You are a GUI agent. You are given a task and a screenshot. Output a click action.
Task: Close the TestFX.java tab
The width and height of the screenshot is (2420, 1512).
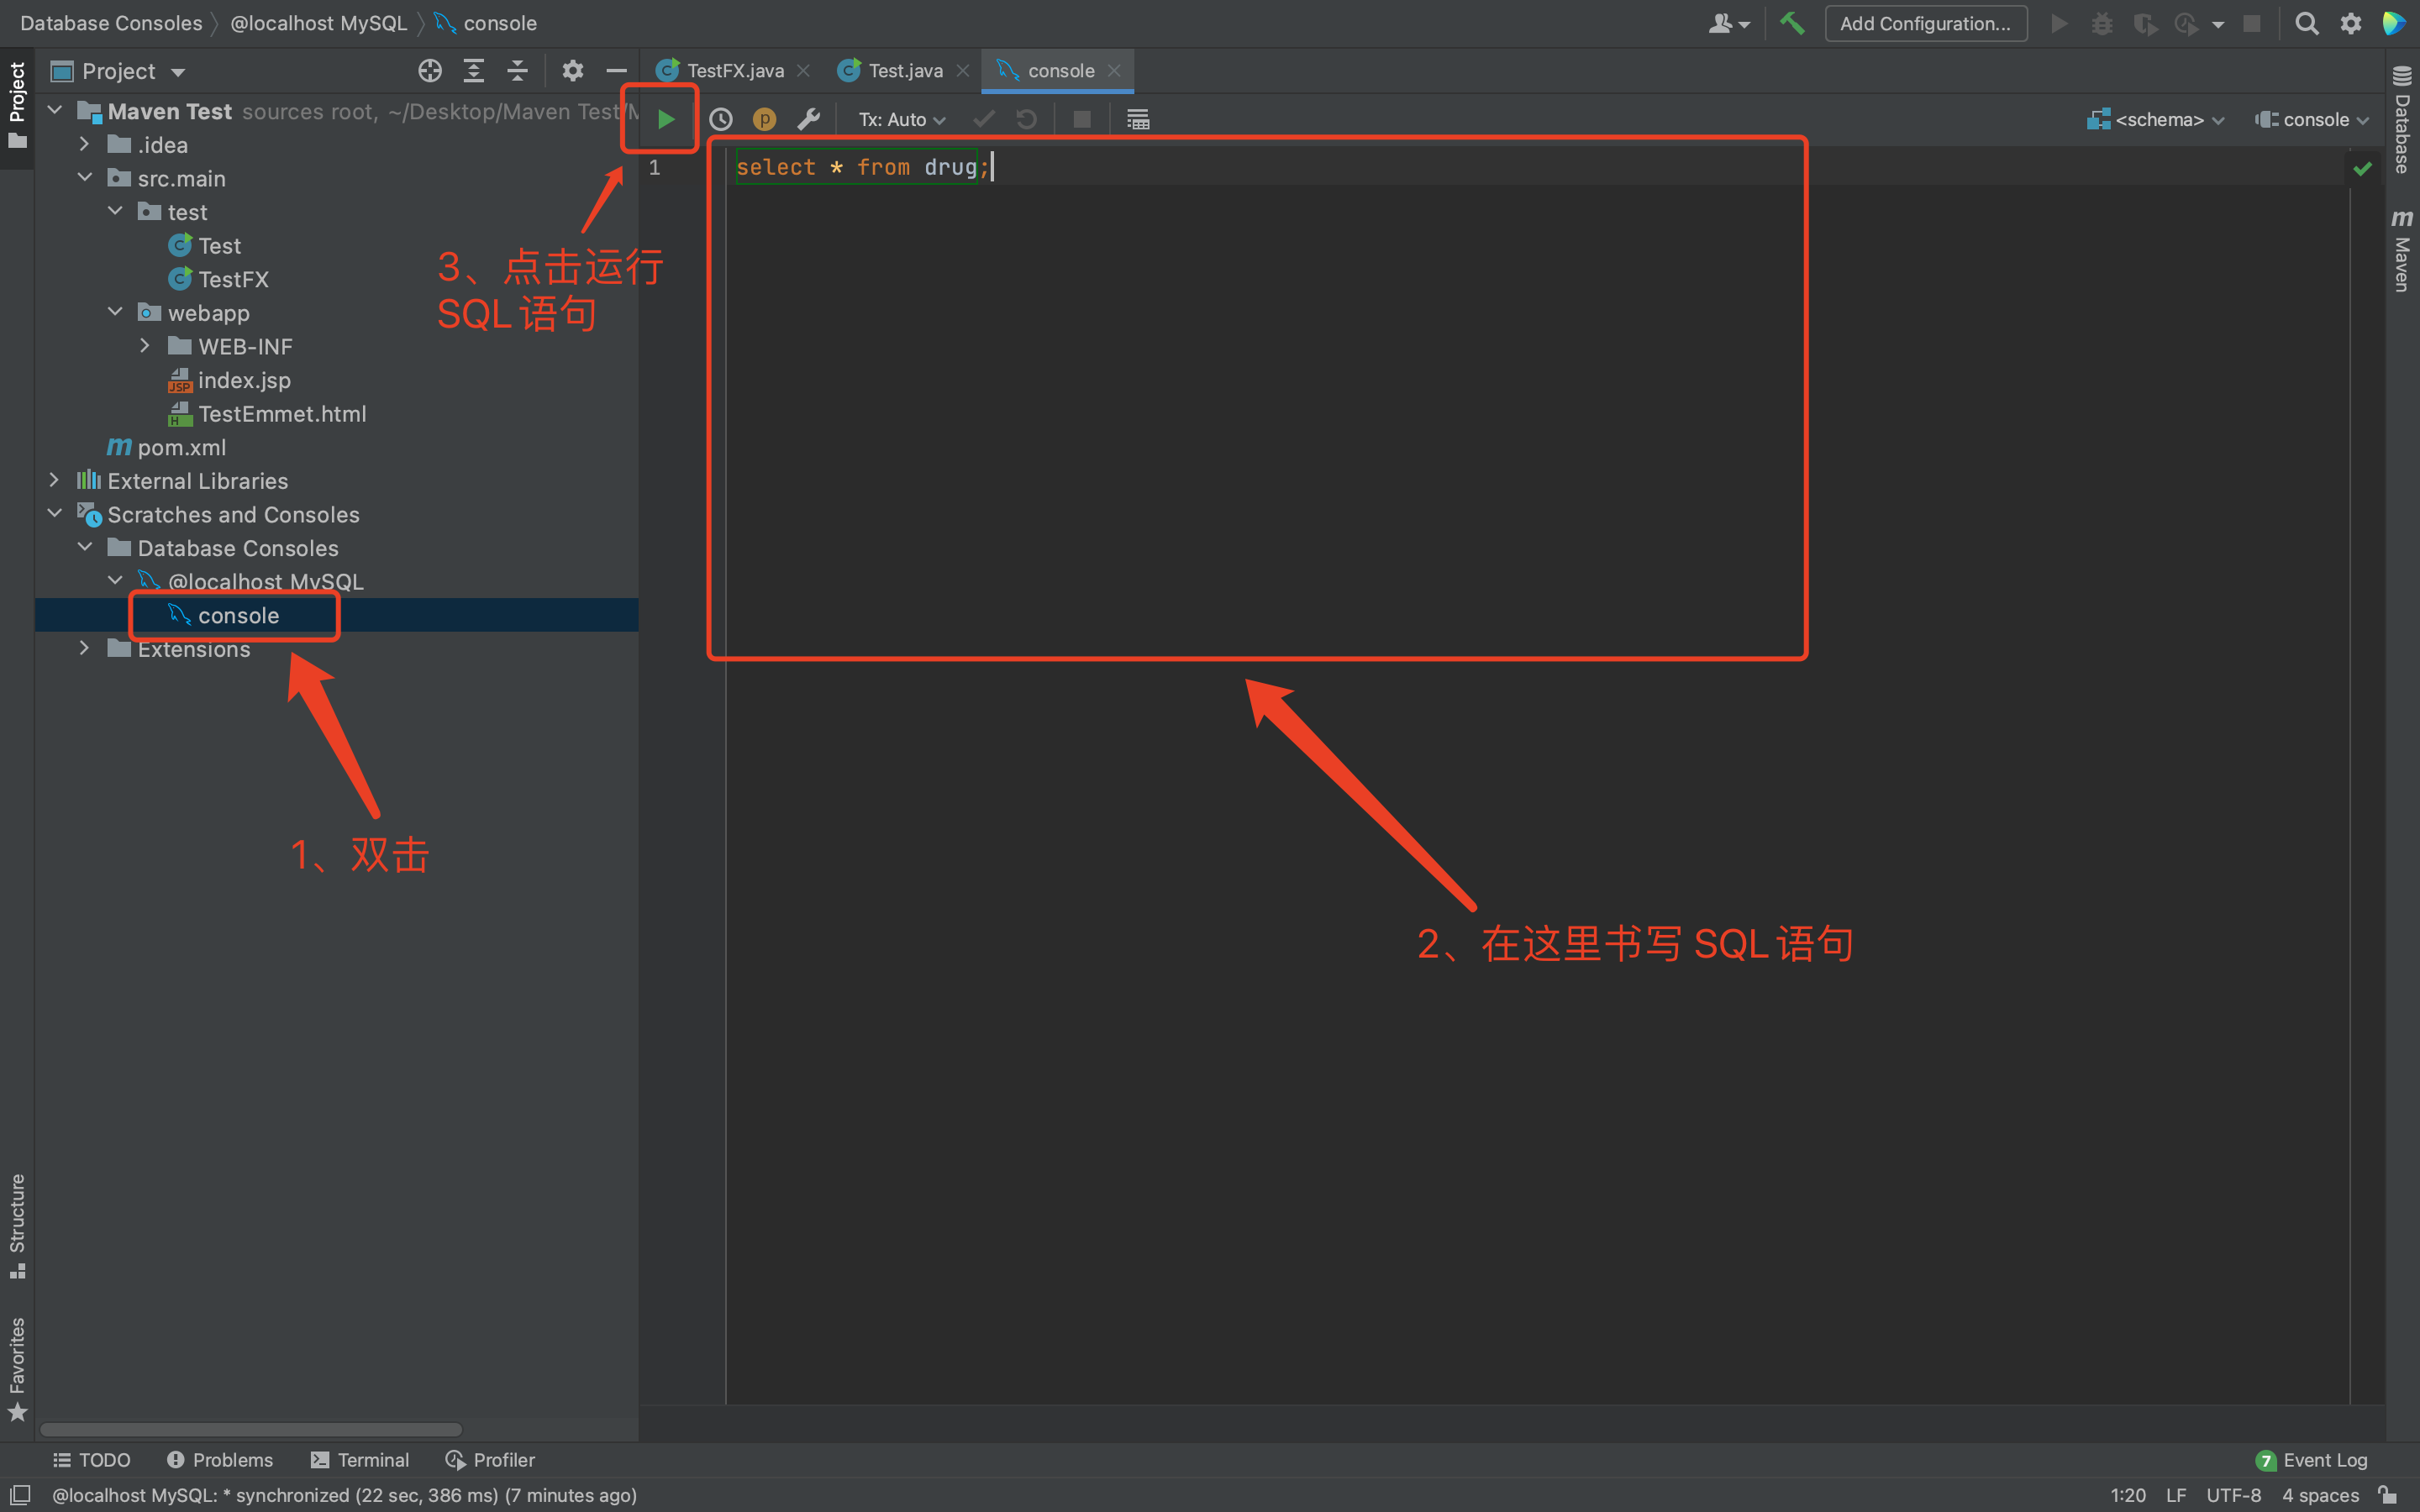[x=803, y=71]
